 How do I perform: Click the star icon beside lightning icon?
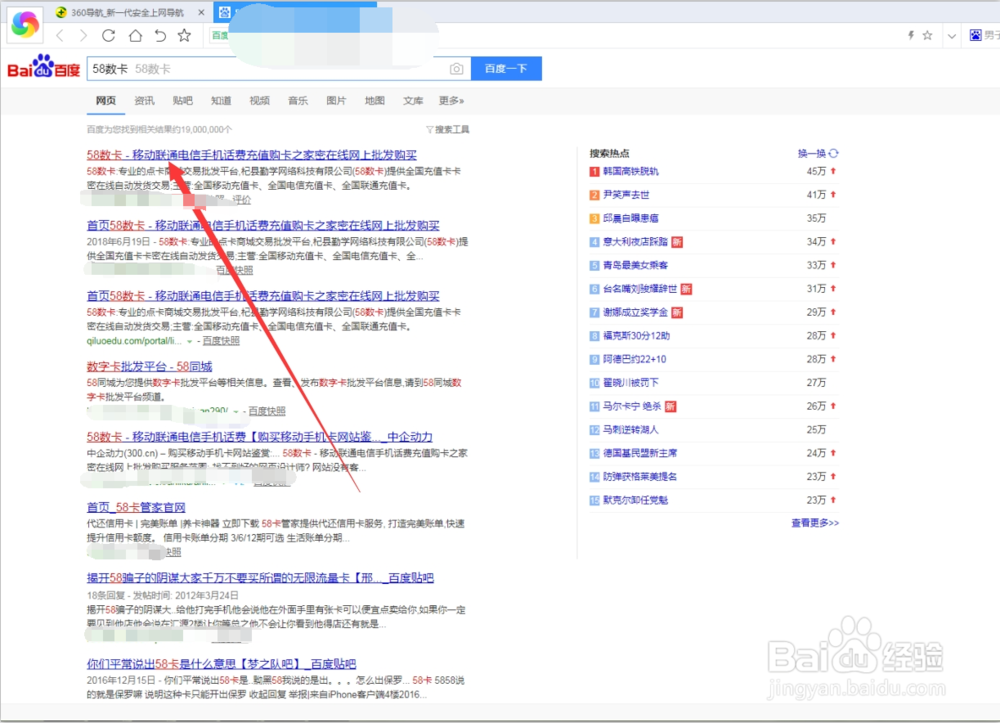click(927, 36)
